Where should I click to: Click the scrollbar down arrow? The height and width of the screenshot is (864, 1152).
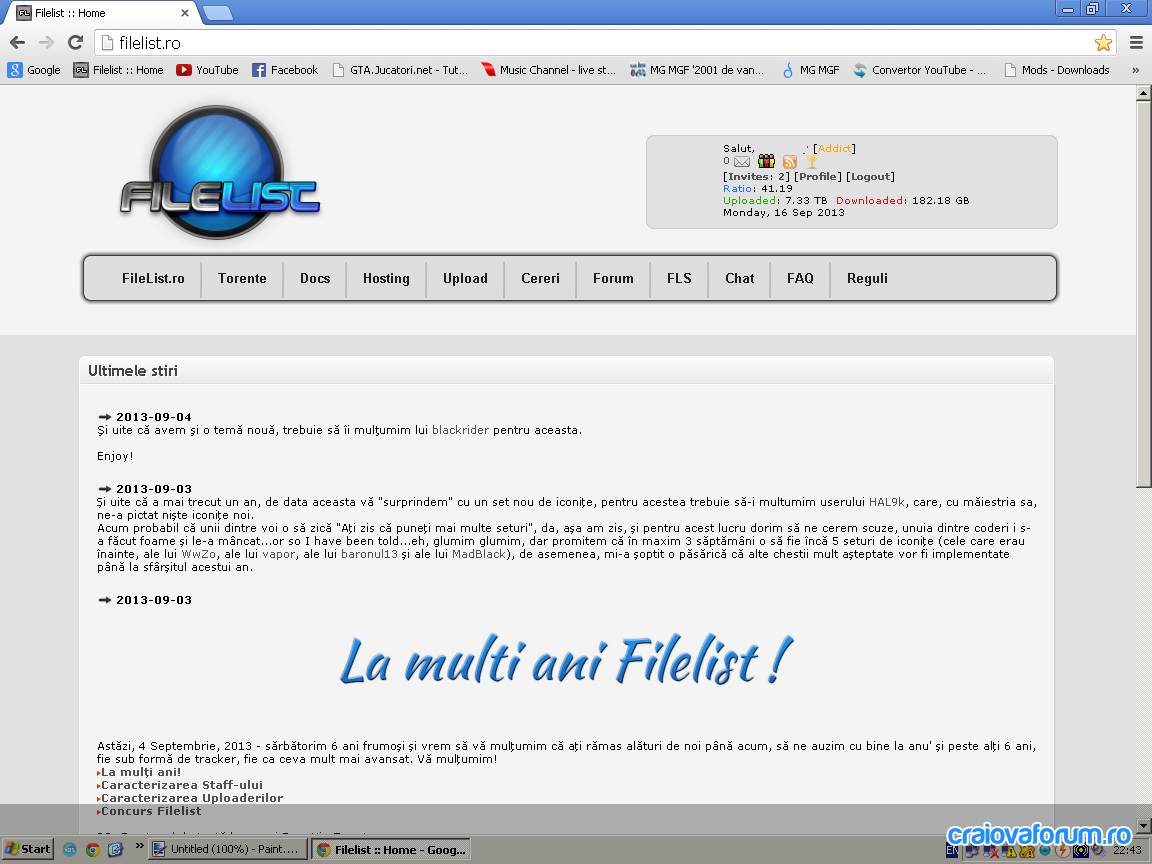tap(1143, 827)
